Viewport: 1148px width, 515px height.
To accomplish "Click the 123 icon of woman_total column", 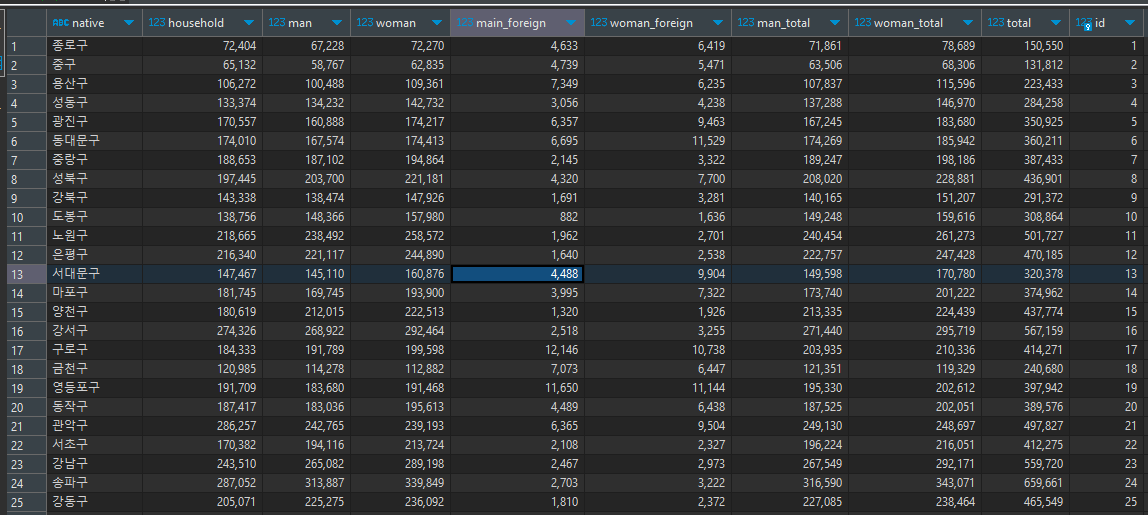I will click(863, 23).
